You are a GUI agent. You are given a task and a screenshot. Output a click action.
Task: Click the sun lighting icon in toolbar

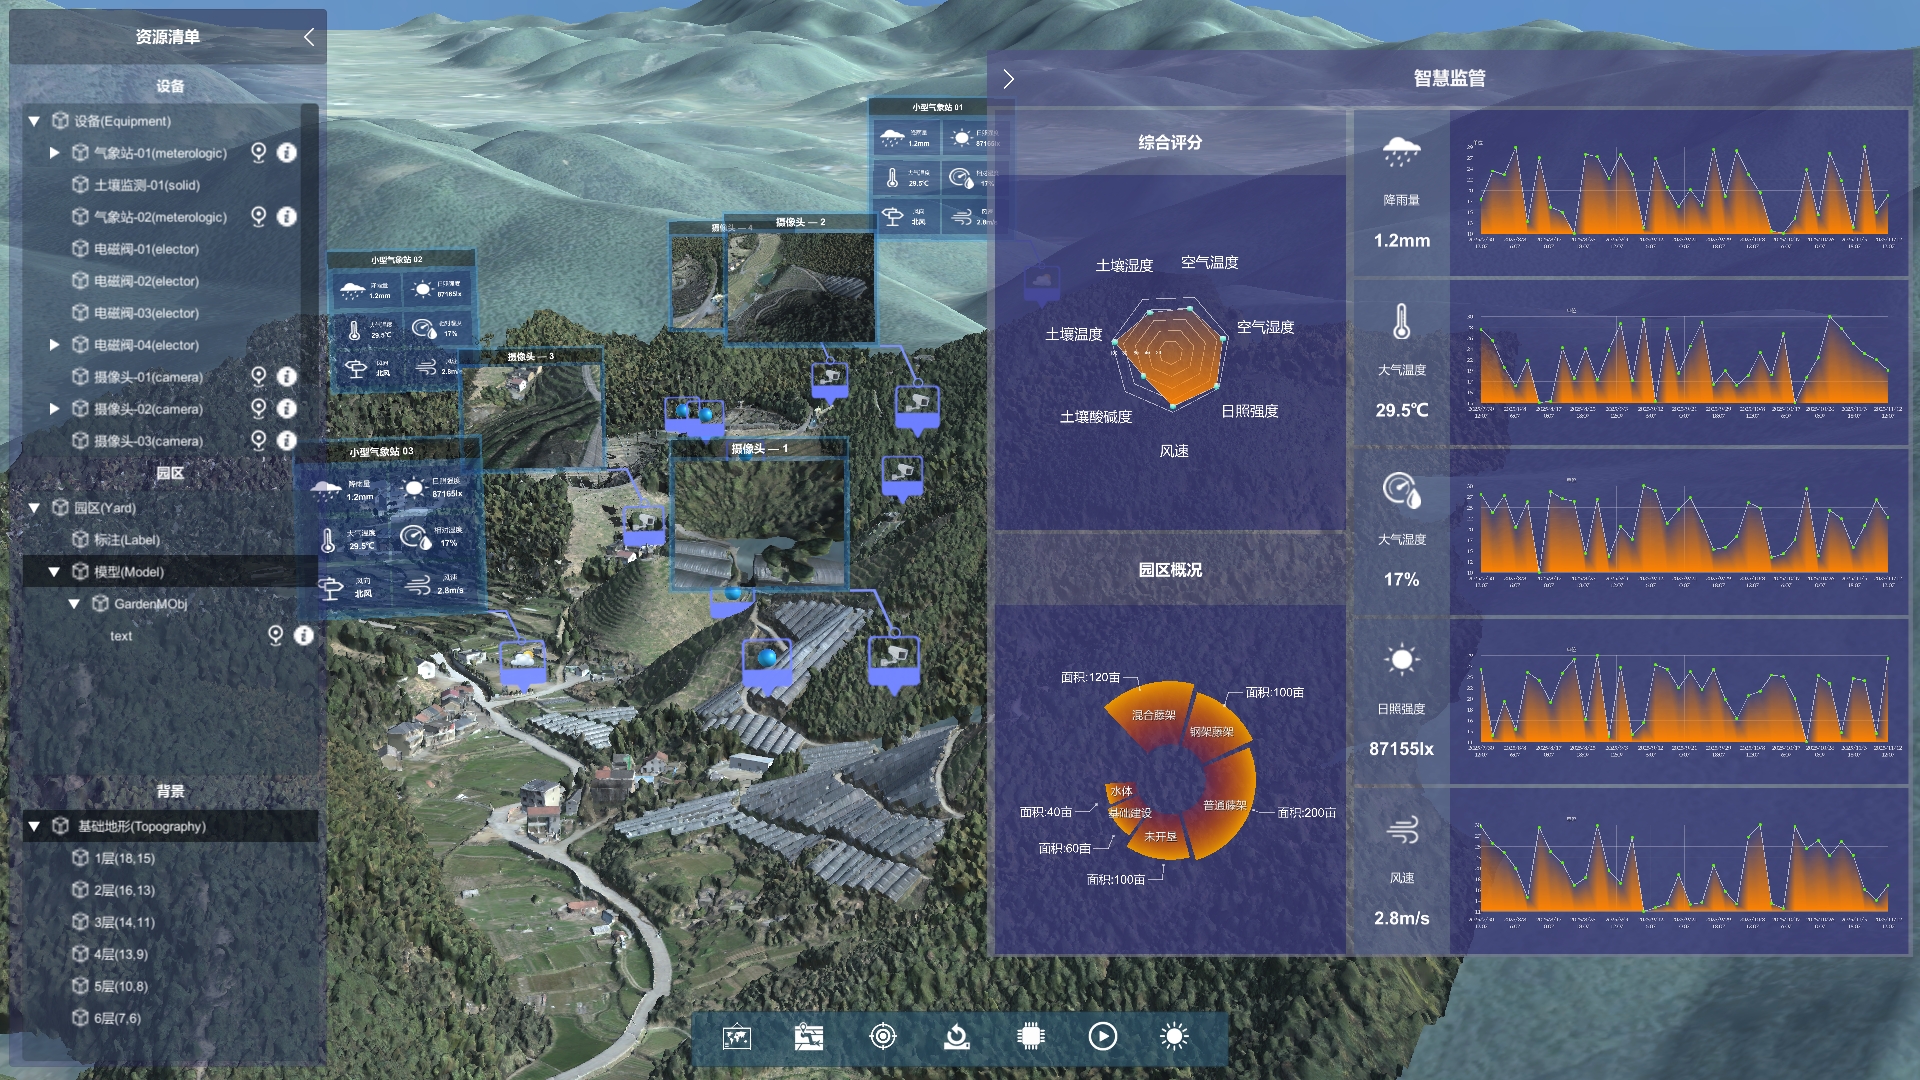coord(1174,1037)
